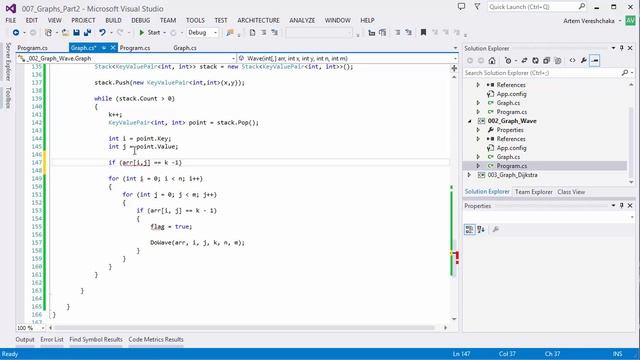Switch to the Class View tab

point(571,192)
